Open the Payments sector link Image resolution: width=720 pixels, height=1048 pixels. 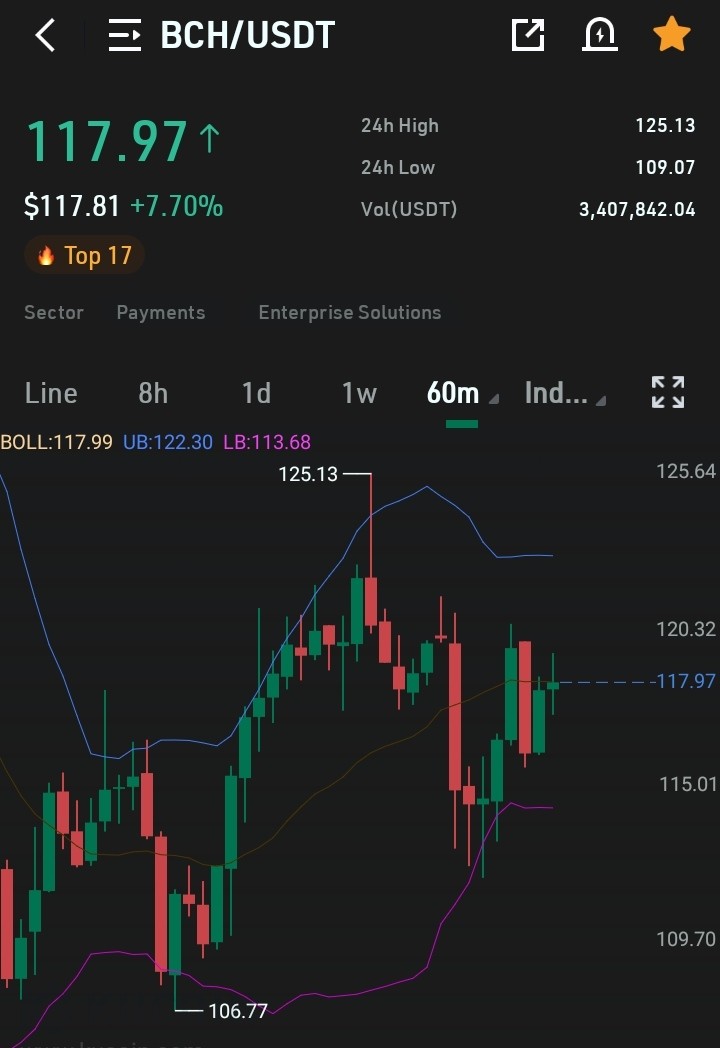click(x=161, y=312)
